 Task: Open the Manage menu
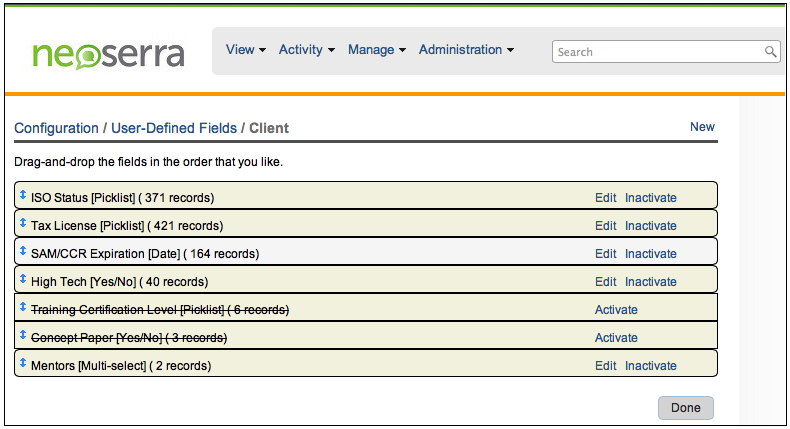click(376, 50)
